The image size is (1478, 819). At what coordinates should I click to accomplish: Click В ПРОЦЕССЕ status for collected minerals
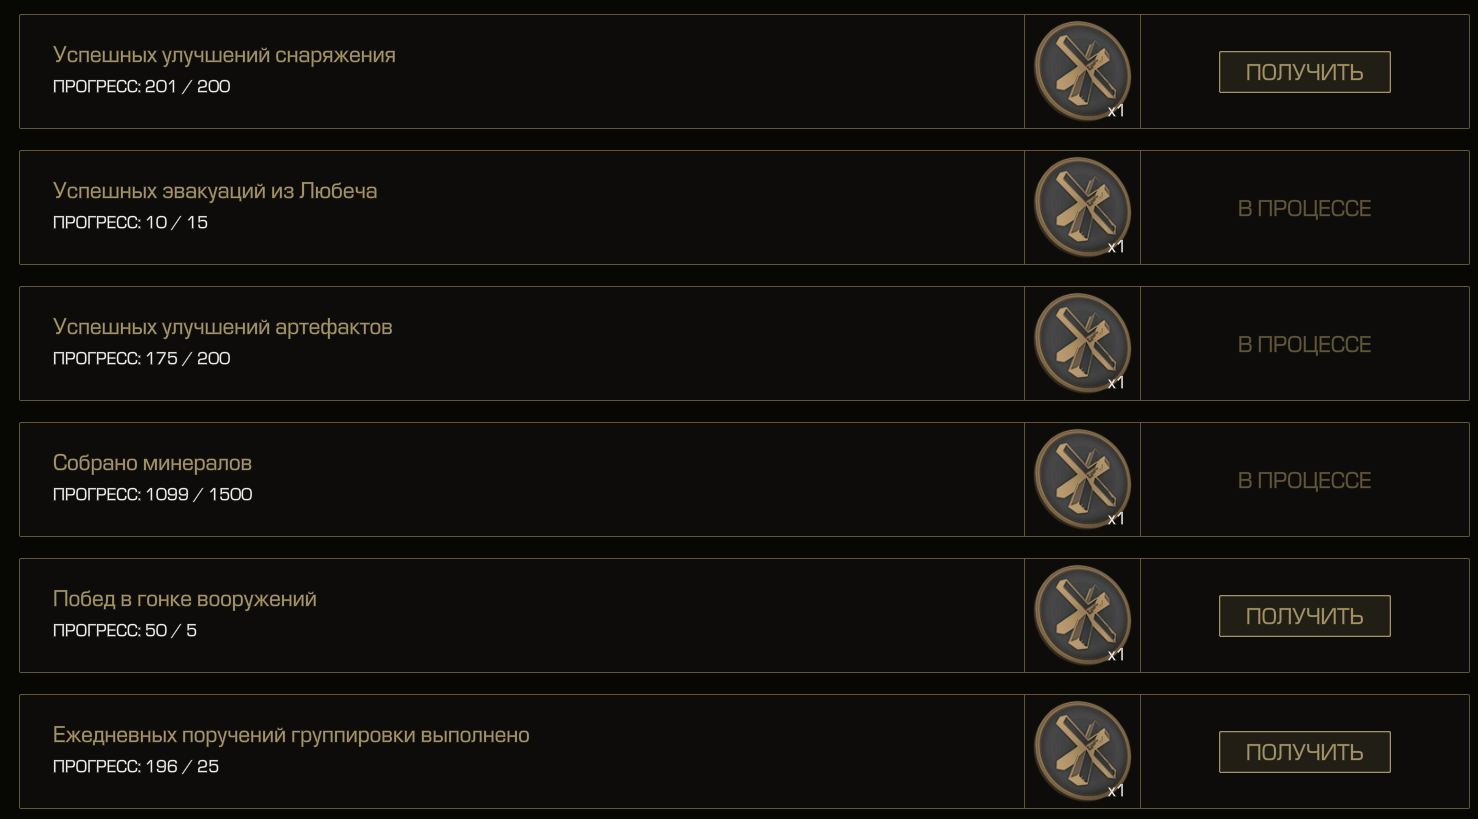click(1304, 480)
